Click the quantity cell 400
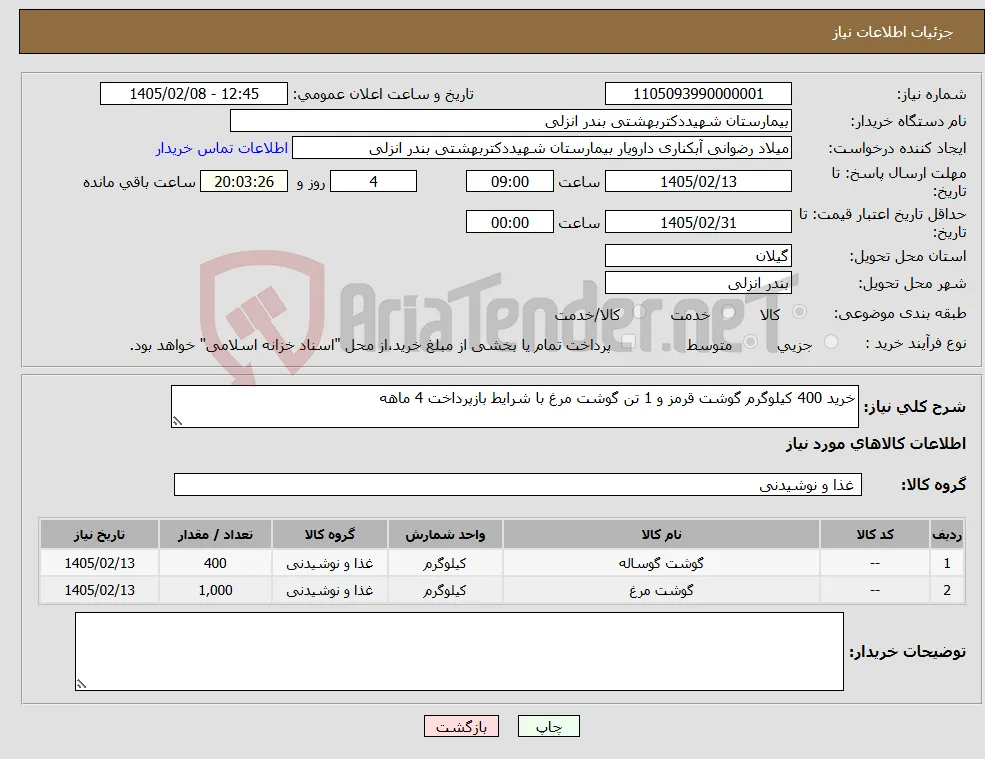This screenshot has width=985, height=759. pyautogui.click(x=215, y=563)
